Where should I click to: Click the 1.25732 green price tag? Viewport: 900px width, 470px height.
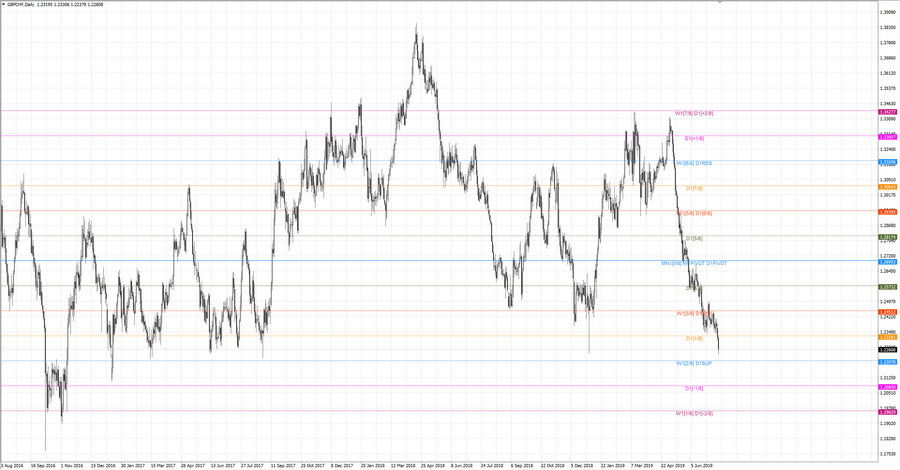(x=888, y=287)
